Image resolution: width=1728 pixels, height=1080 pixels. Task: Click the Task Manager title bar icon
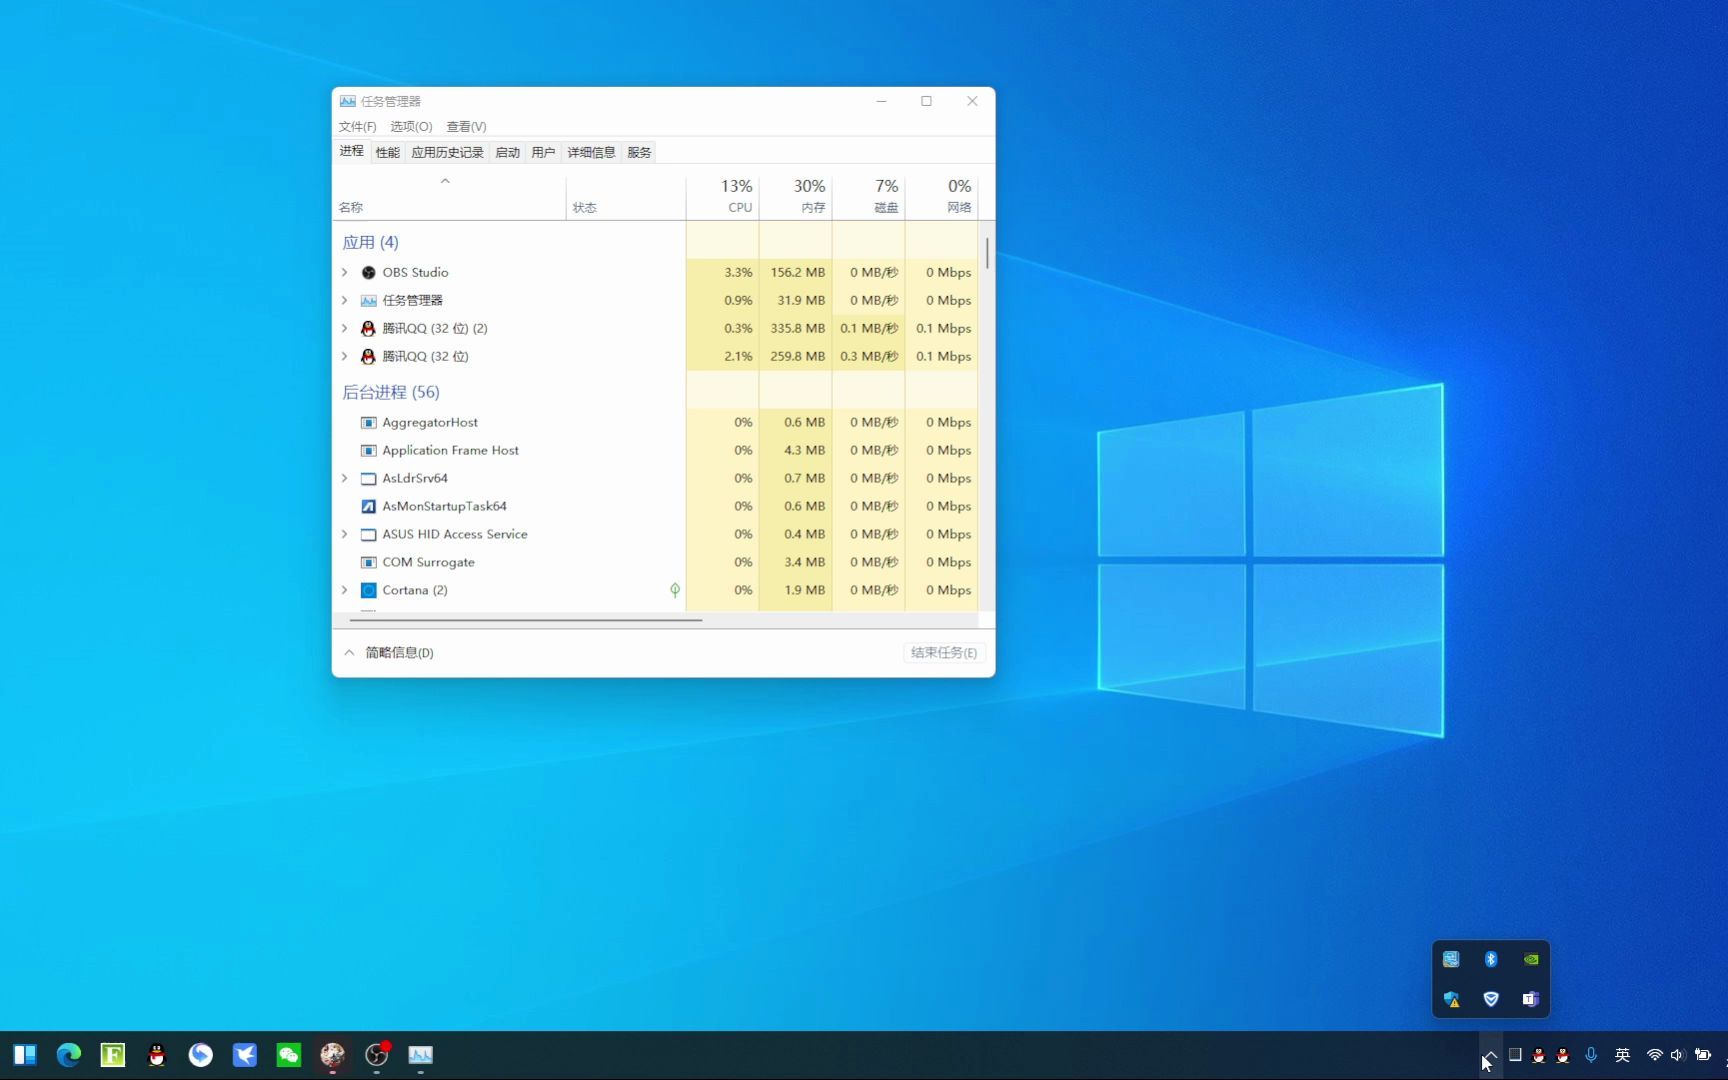point(347,101)
